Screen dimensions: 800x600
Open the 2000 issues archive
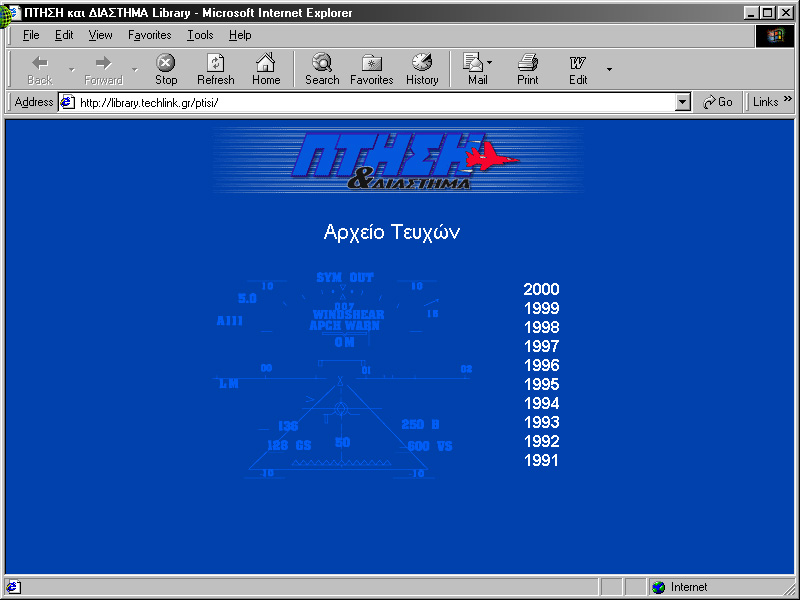click(x=541, y=289)
